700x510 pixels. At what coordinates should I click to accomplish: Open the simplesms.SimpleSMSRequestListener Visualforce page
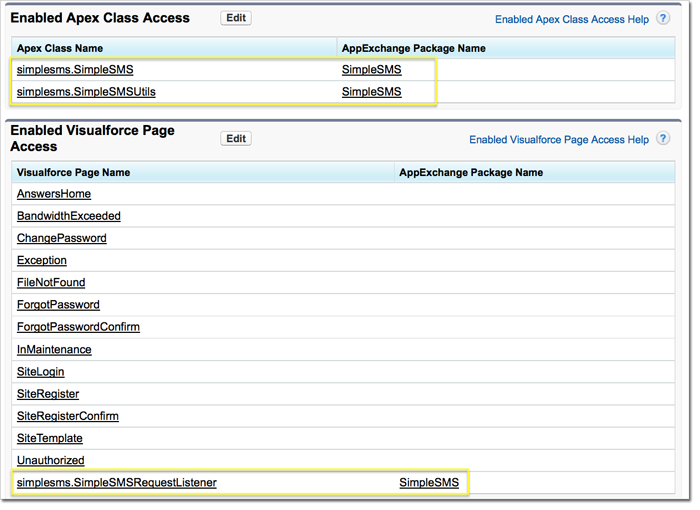tap(117, 483)
